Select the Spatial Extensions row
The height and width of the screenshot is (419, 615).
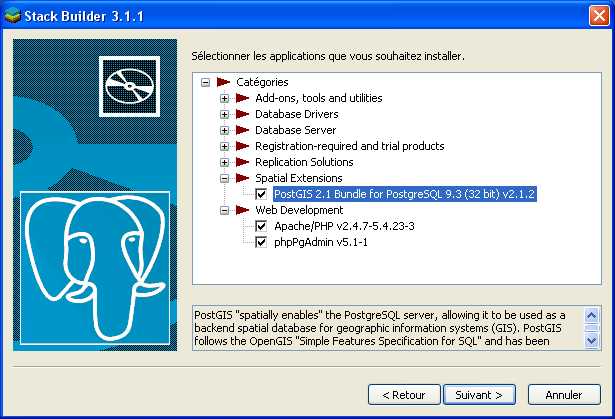point(298,178)
